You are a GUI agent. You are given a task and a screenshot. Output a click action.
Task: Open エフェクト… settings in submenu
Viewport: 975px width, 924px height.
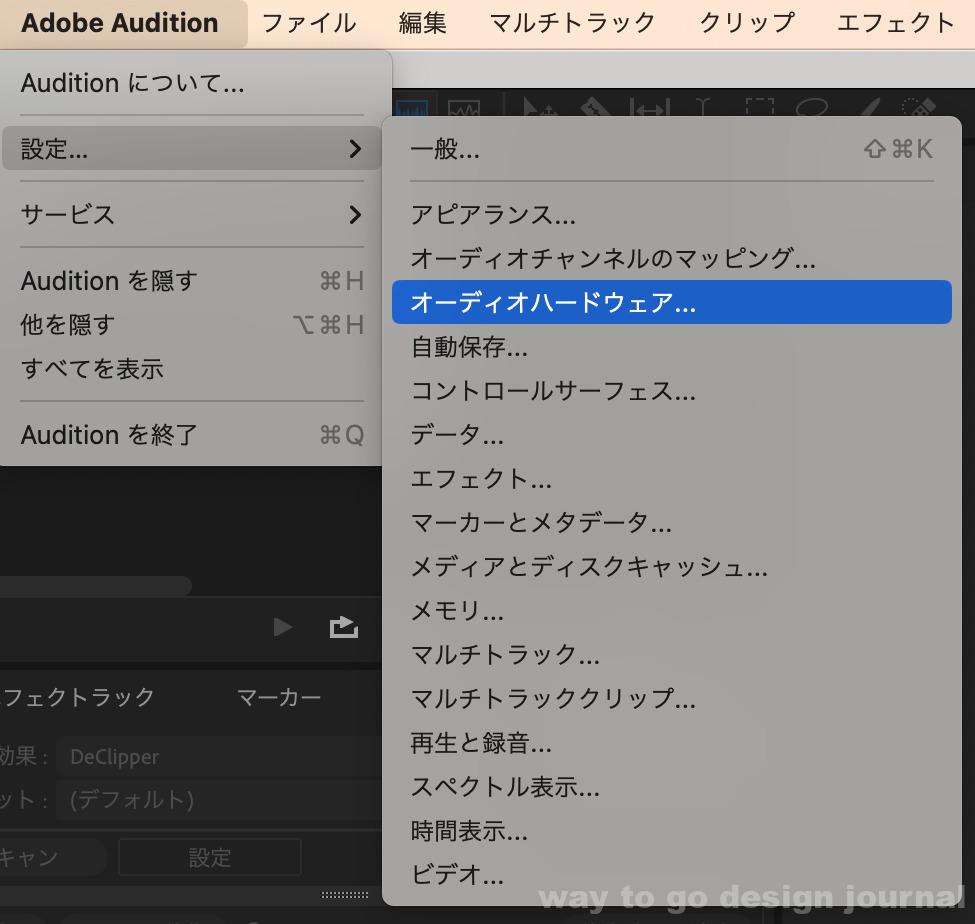pyautogui.click(x=672, y=478)
